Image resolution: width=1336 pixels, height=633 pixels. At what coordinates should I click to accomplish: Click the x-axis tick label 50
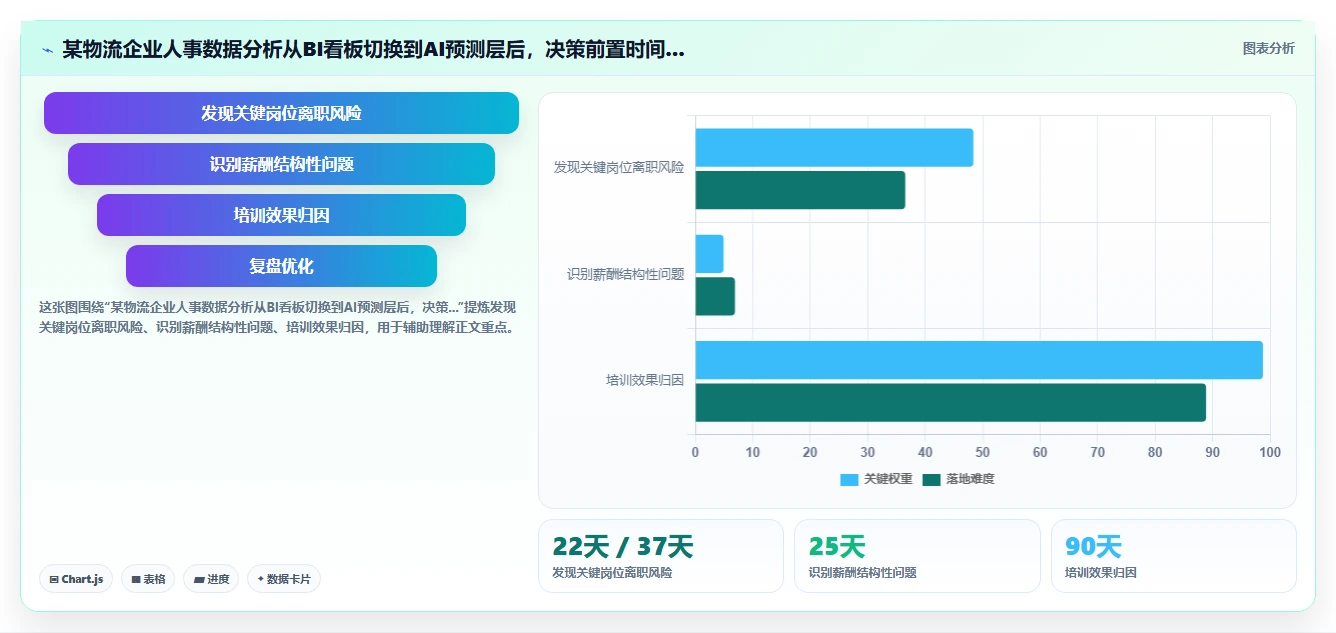[983, 452]
